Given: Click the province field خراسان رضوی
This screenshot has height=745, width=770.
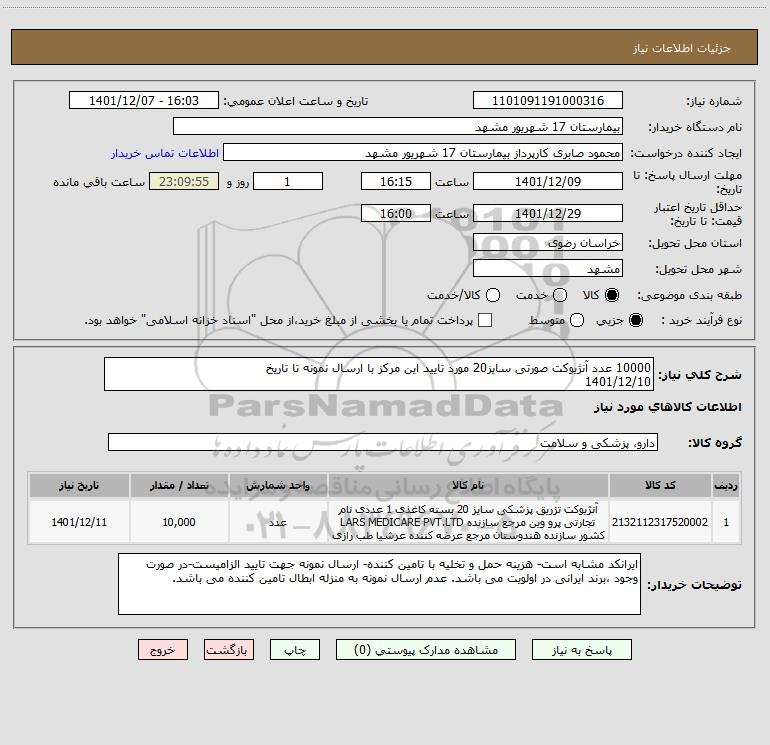Looking at the screenshot, I should (548, 243).
